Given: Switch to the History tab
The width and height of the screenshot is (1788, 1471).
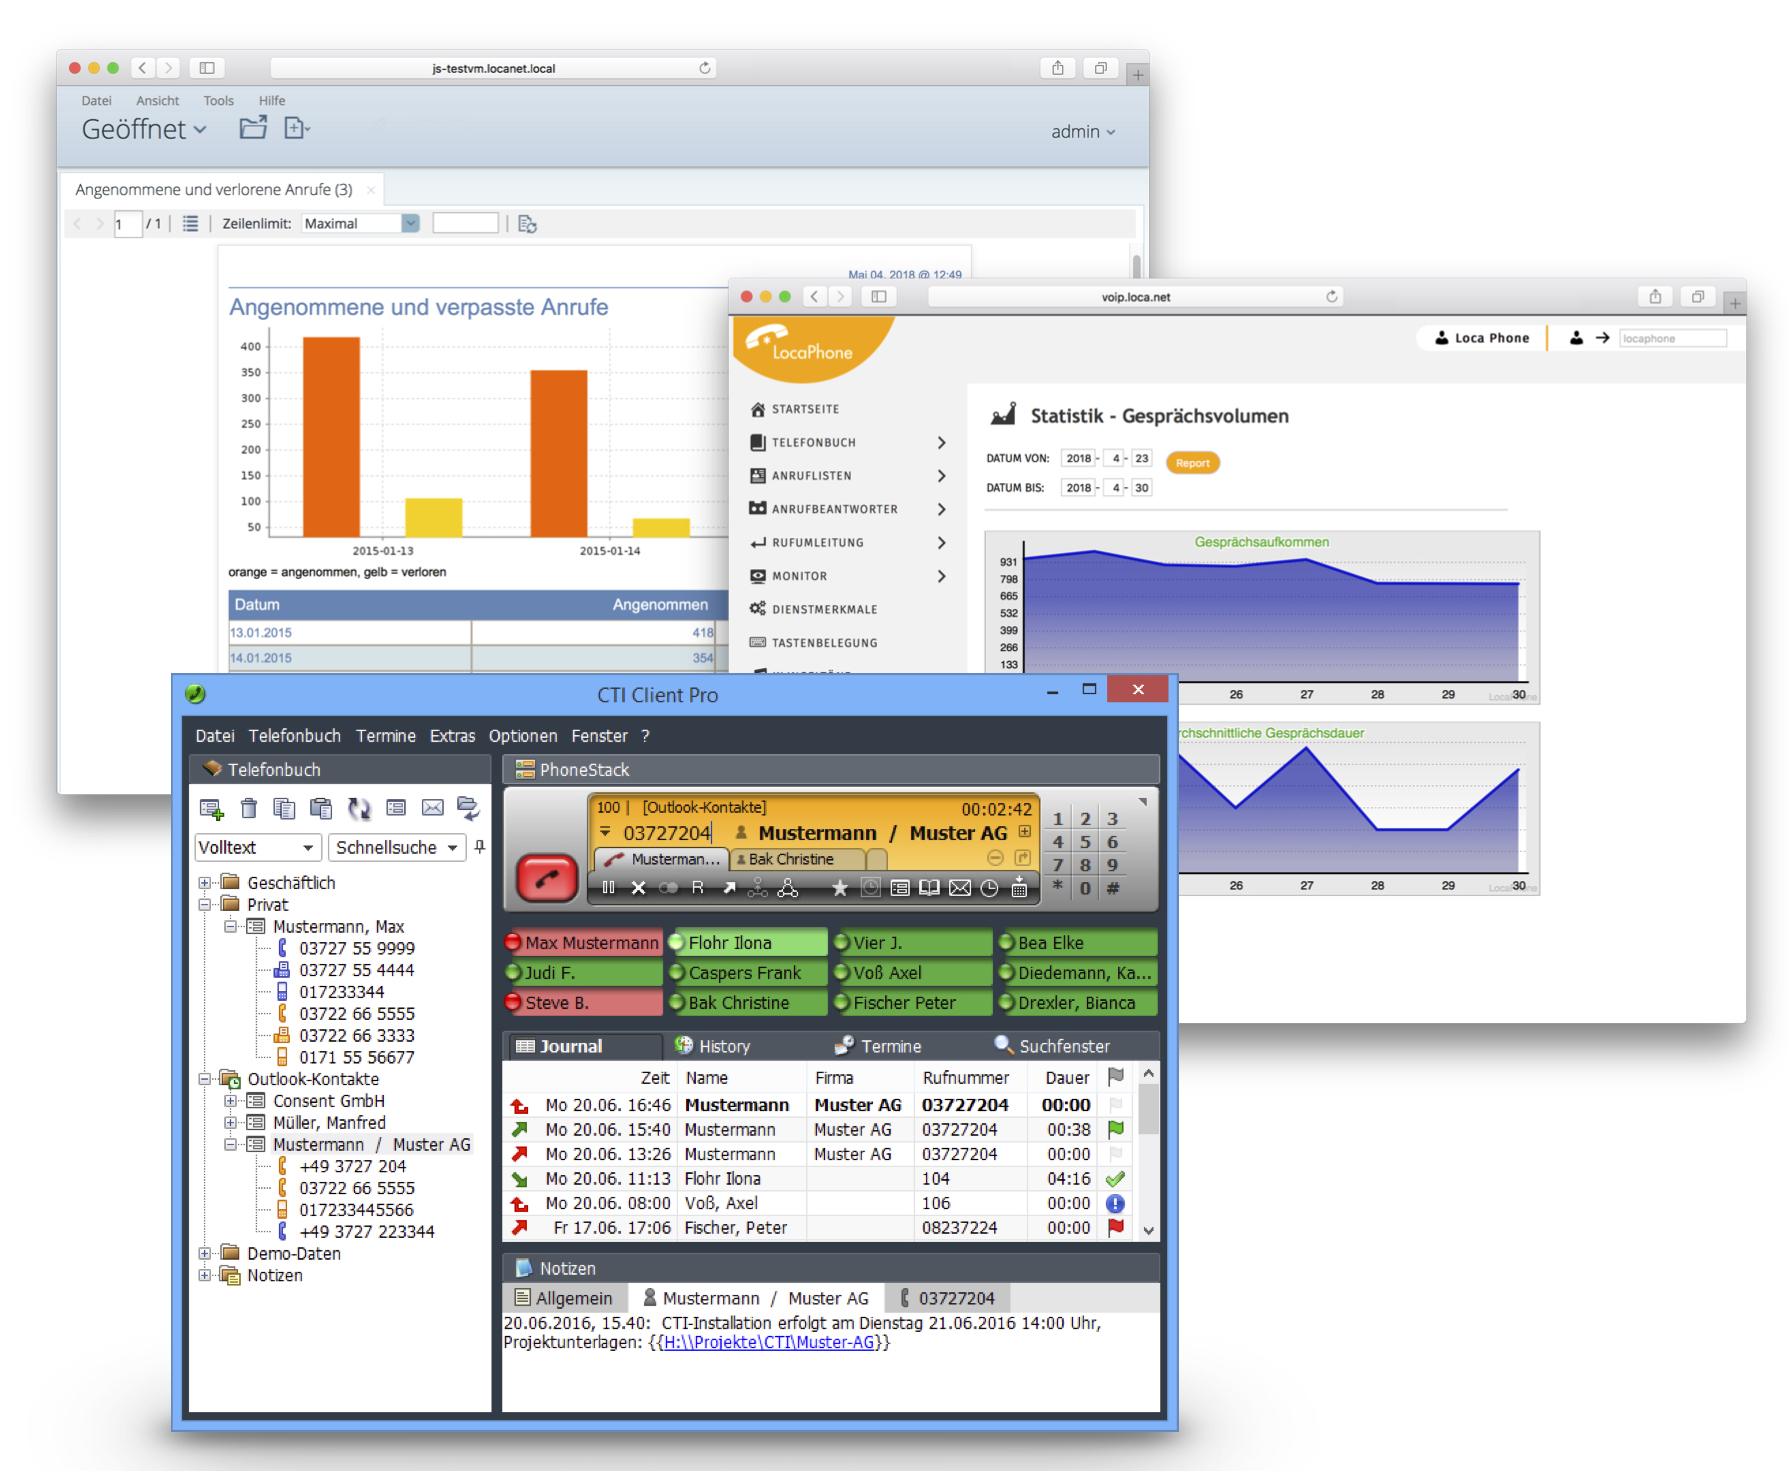Looking at the screenshot, I should tap(723, 1046).
